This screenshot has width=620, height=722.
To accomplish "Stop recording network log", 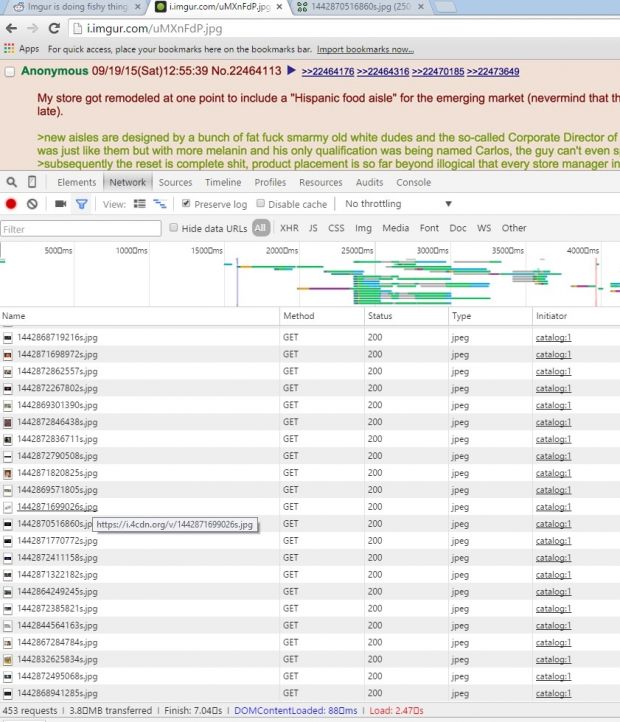I will 11,204.
